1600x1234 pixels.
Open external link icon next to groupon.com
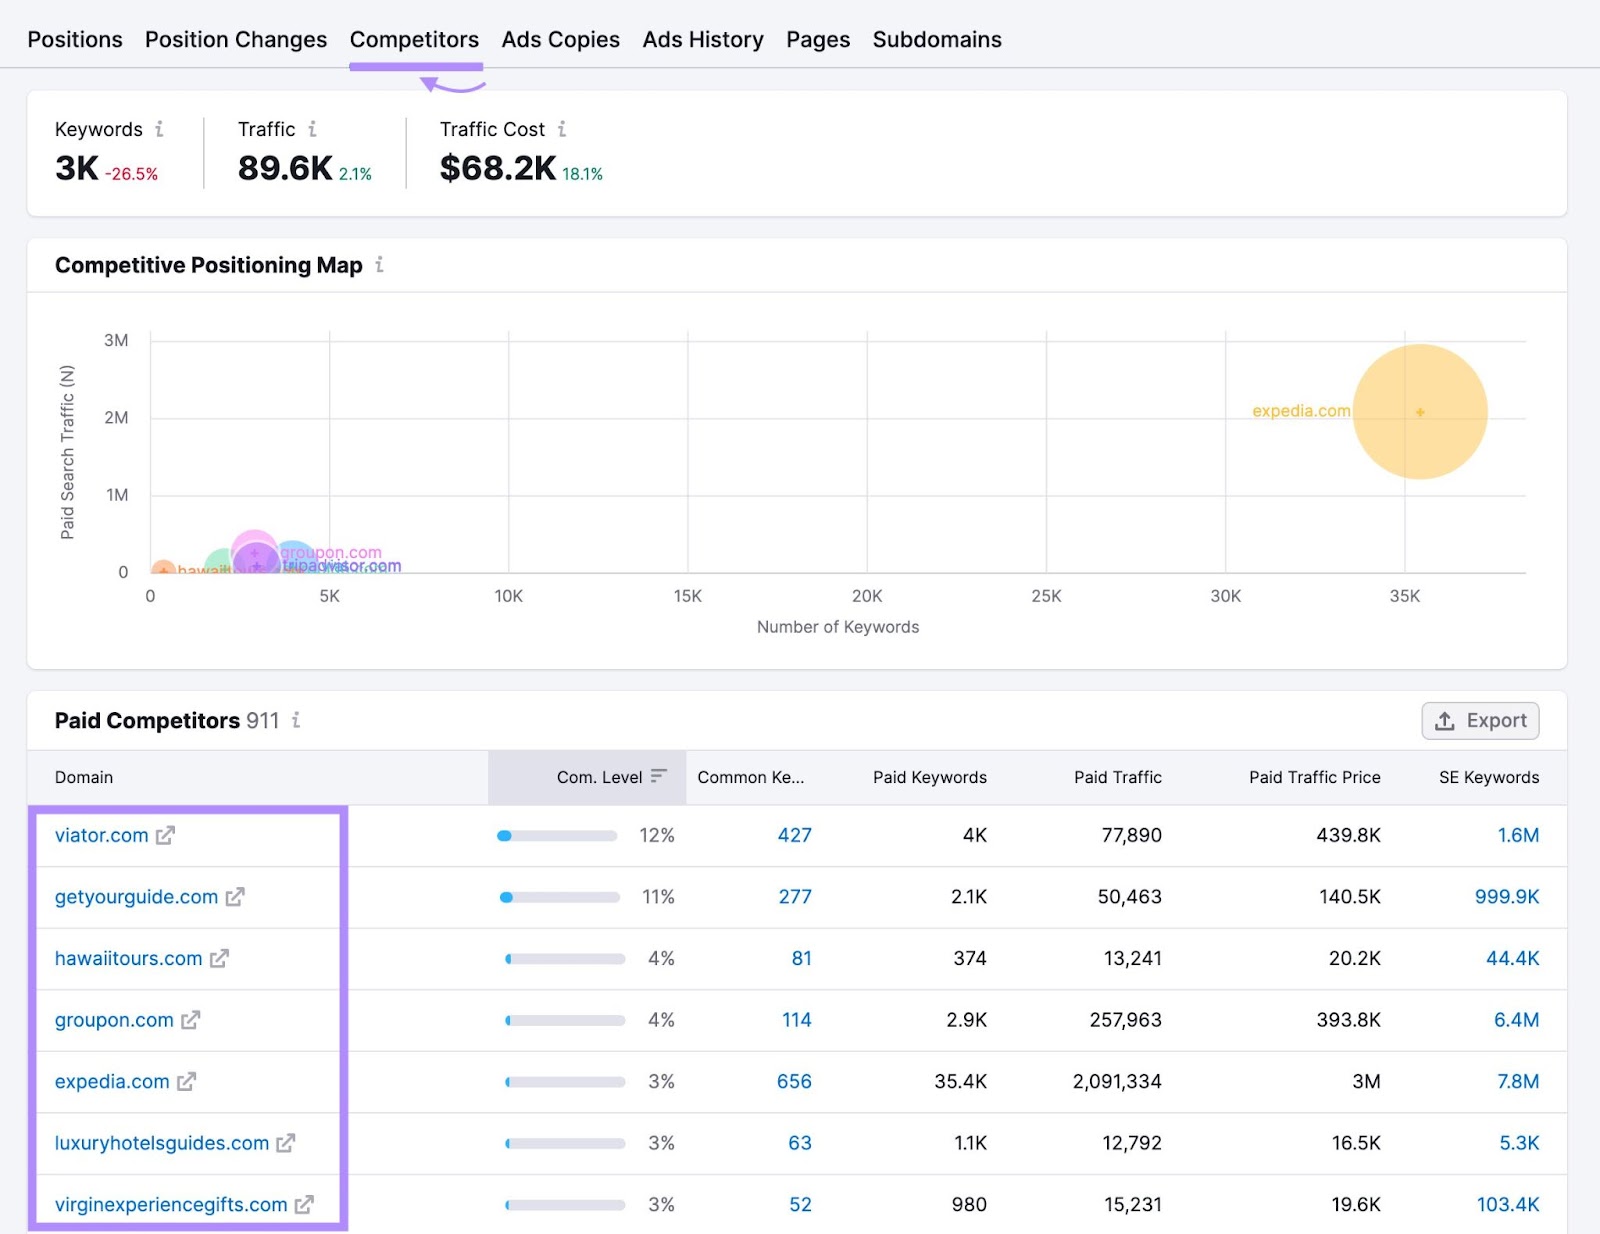point(190,1020)
